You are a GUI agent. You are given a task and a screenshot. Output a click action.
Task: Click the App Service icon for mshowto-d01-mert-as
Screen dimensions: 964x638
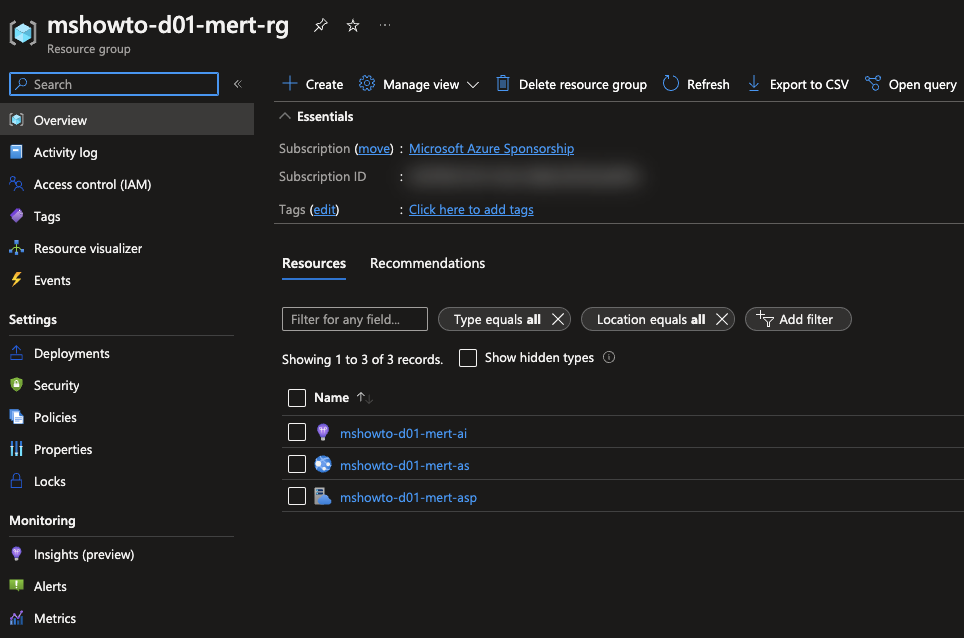click(x=323, y=465)
